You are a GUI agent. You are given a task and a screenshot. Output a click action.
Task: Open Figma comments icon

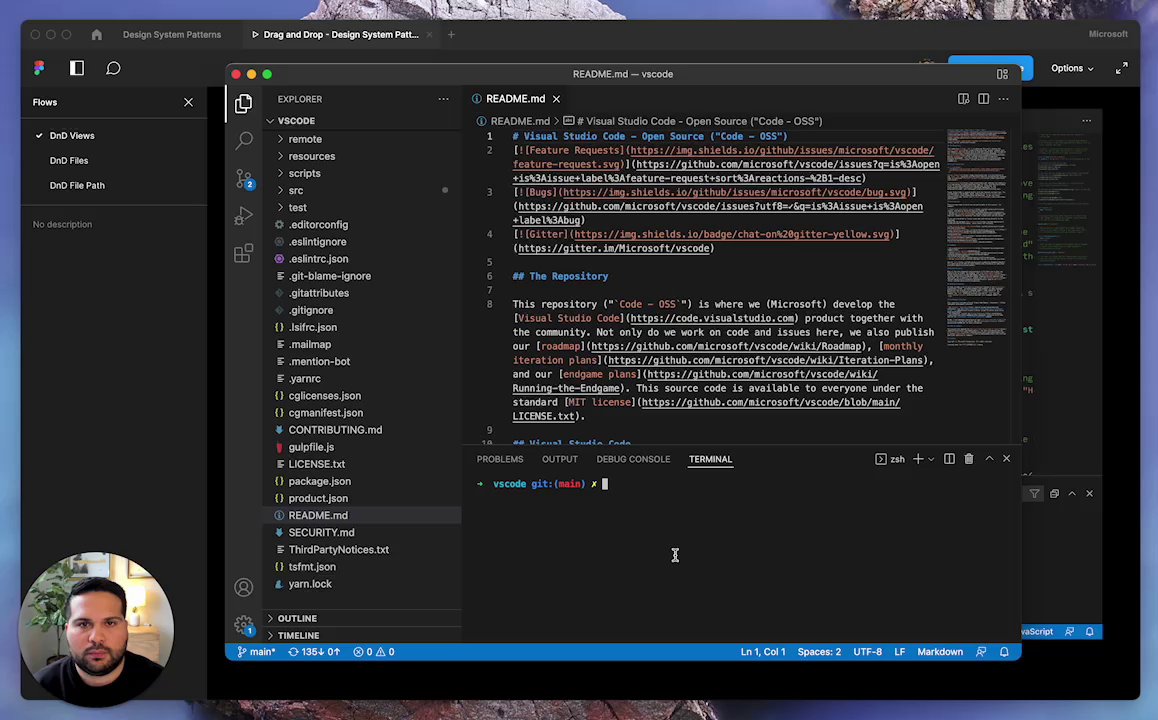[x=113, y=68]
